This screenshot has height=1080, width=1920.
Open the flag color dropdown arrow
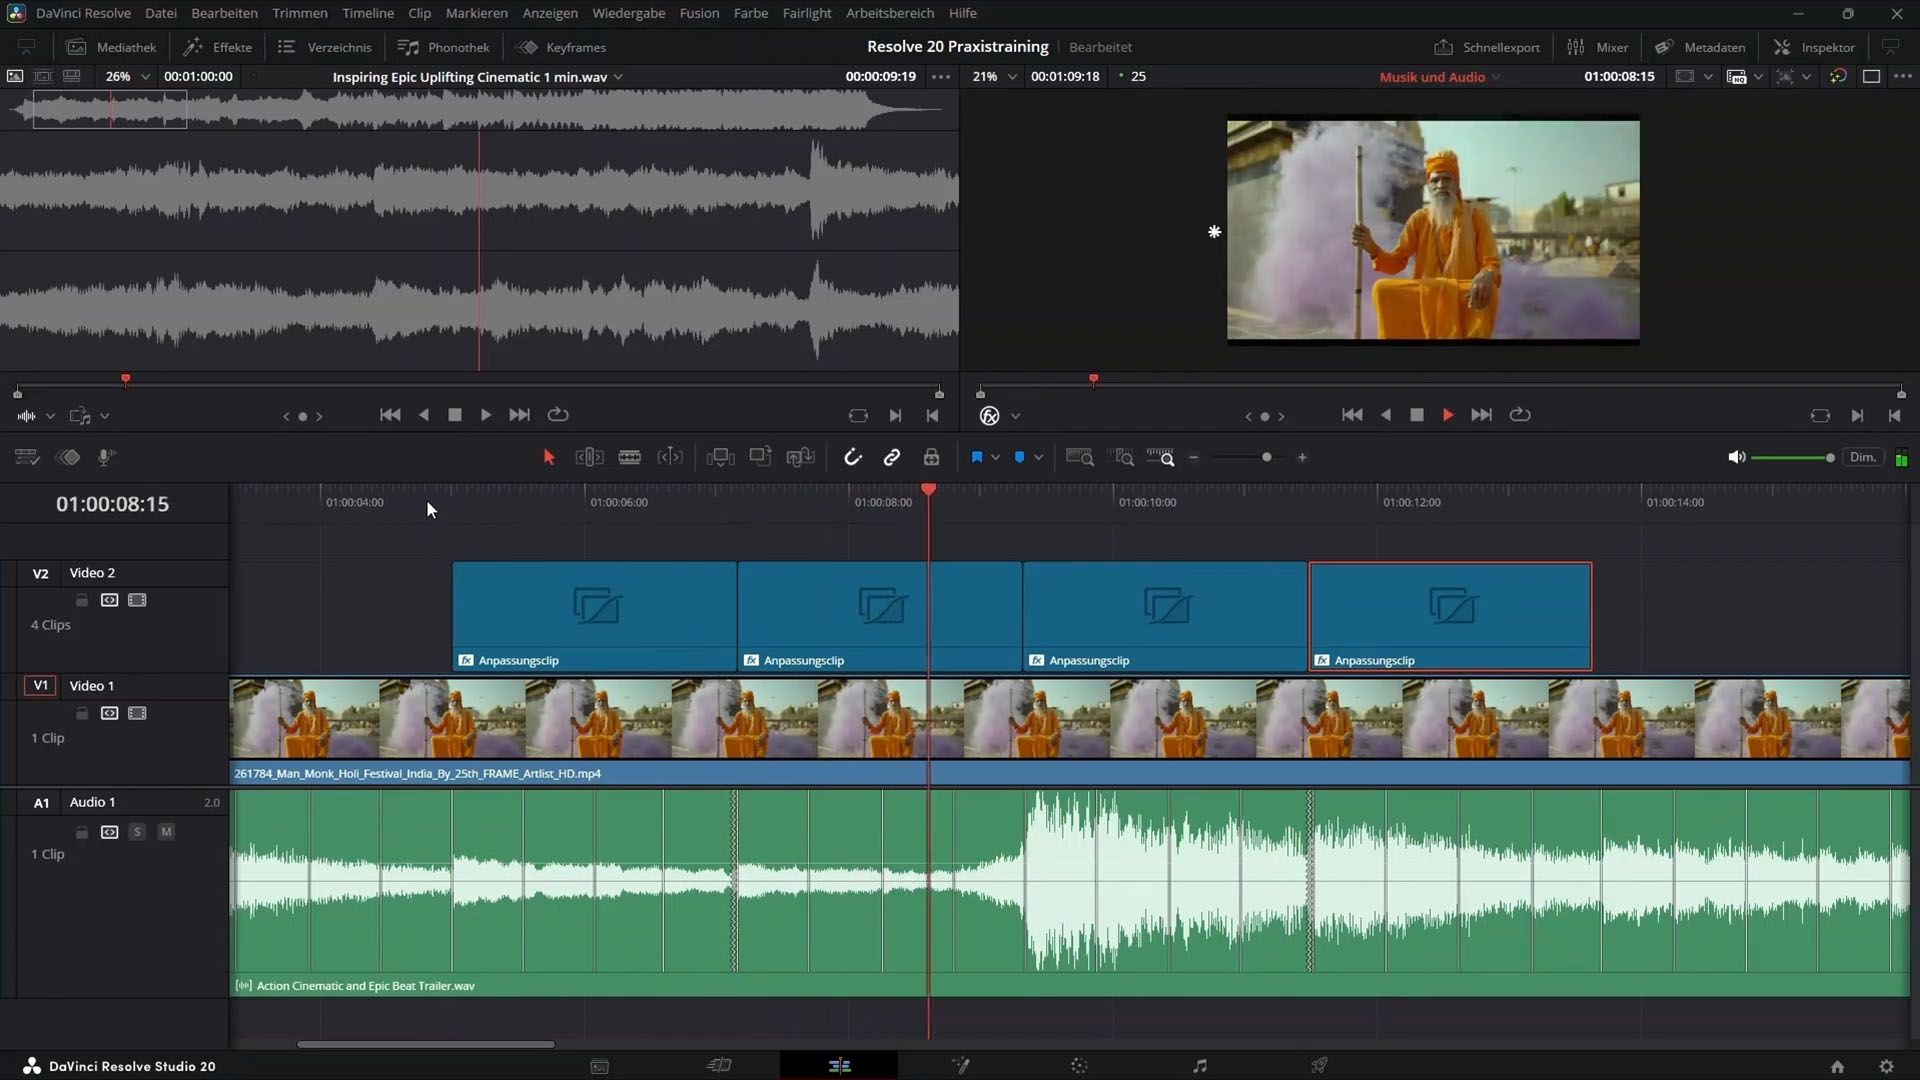(995, 457)
